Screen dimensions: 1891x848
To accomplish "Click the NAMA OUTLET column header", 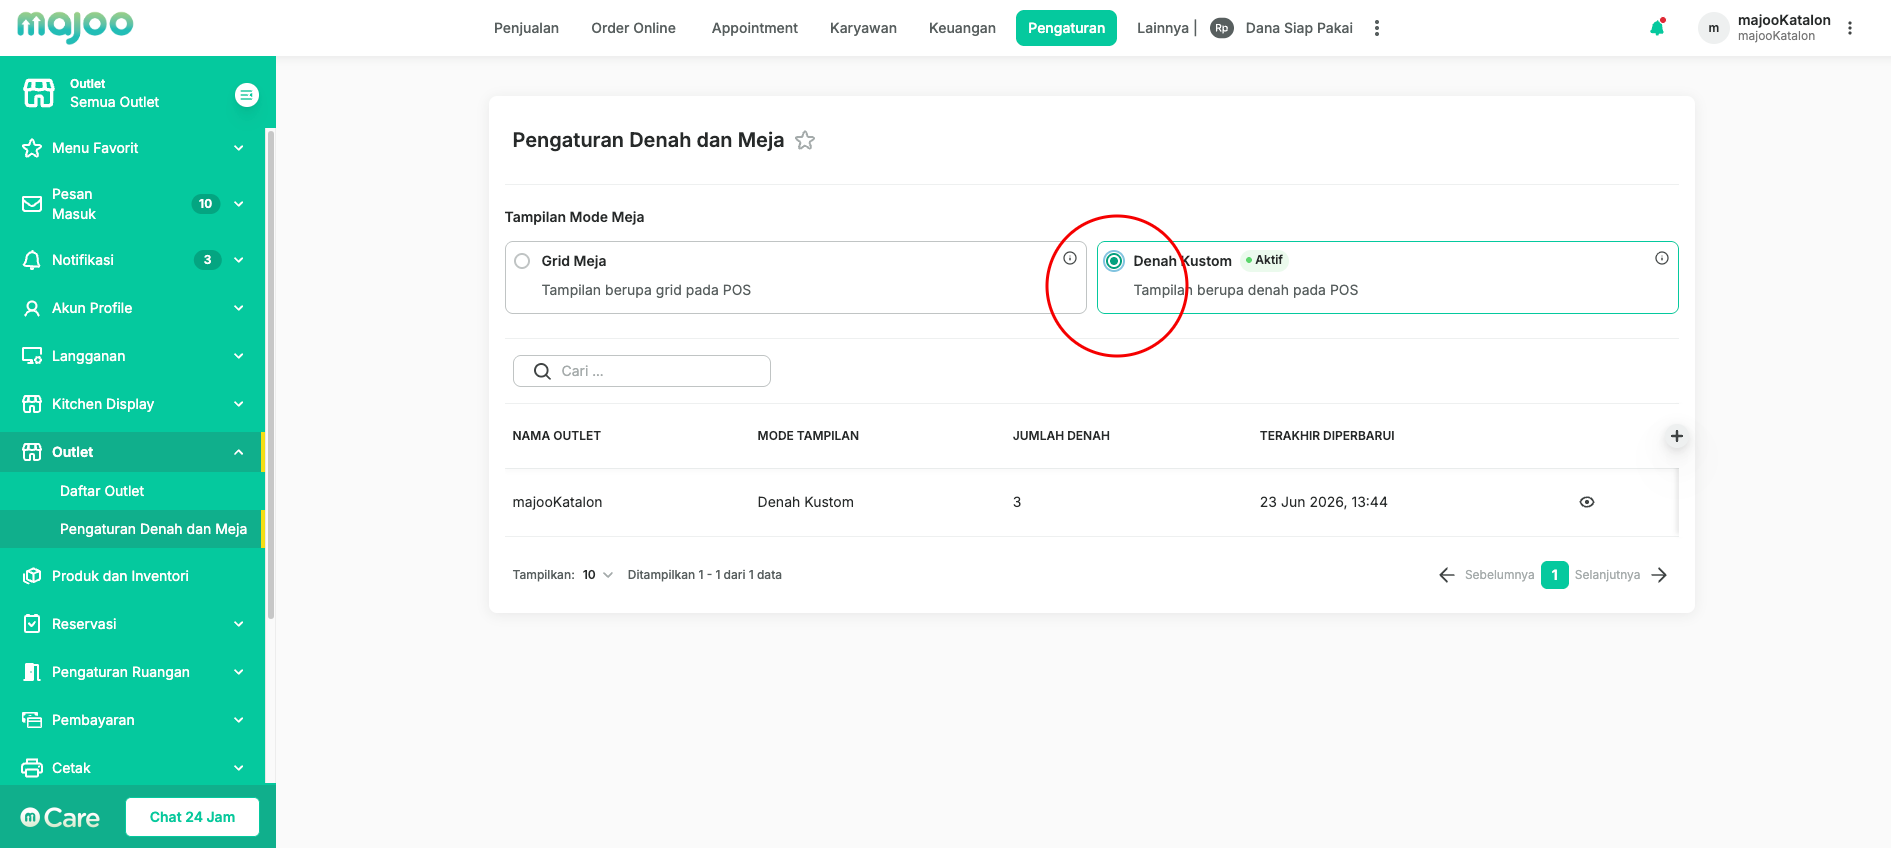I will pos(557,436).
